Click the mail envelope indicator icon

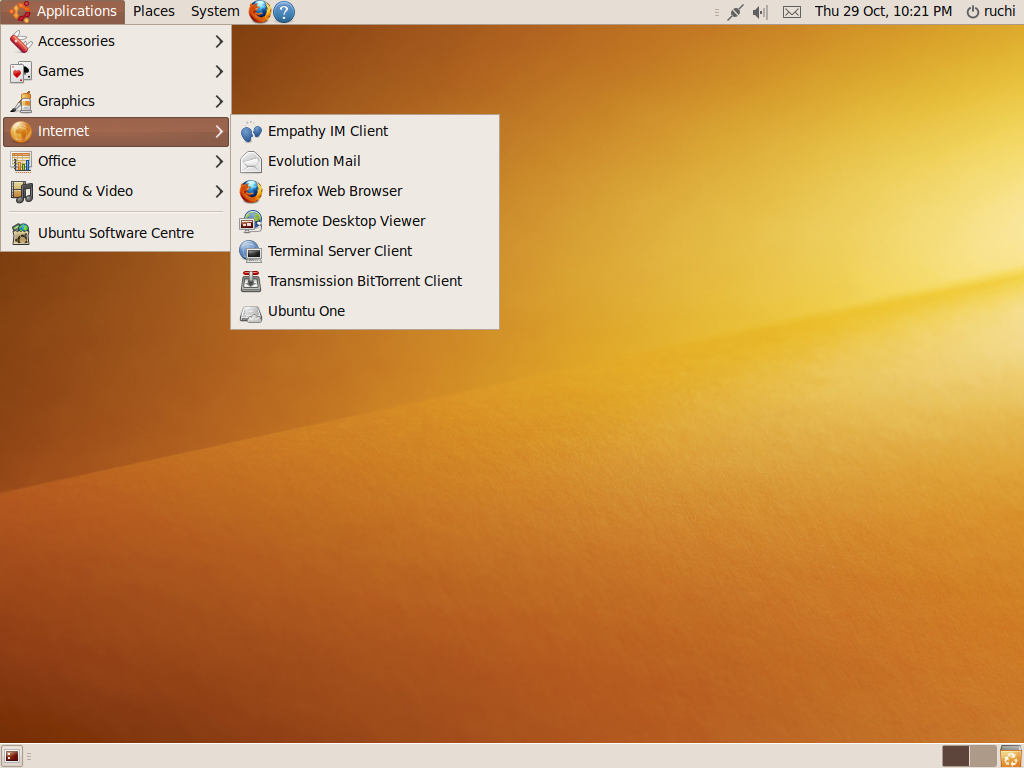pyautogui.click(x=791, y=12)
